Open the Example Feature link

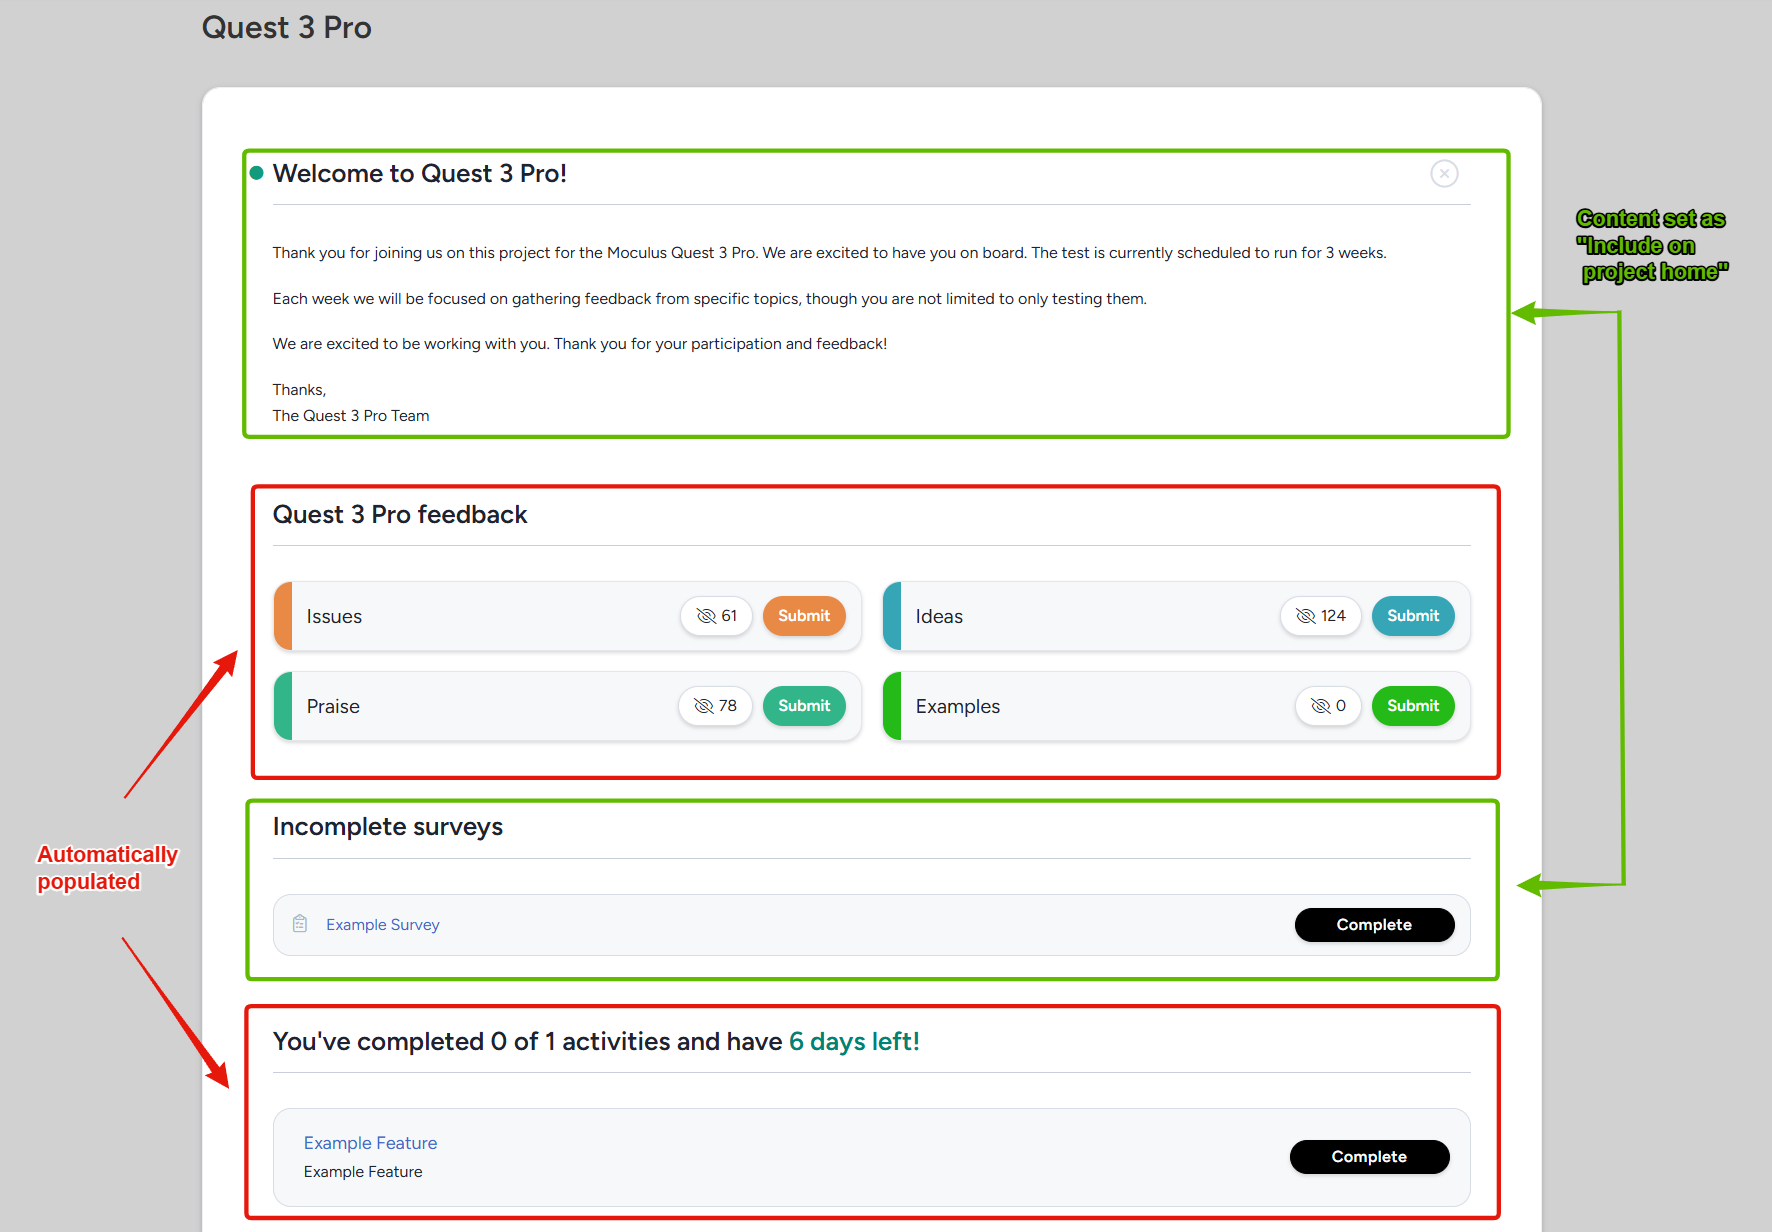370,1143
